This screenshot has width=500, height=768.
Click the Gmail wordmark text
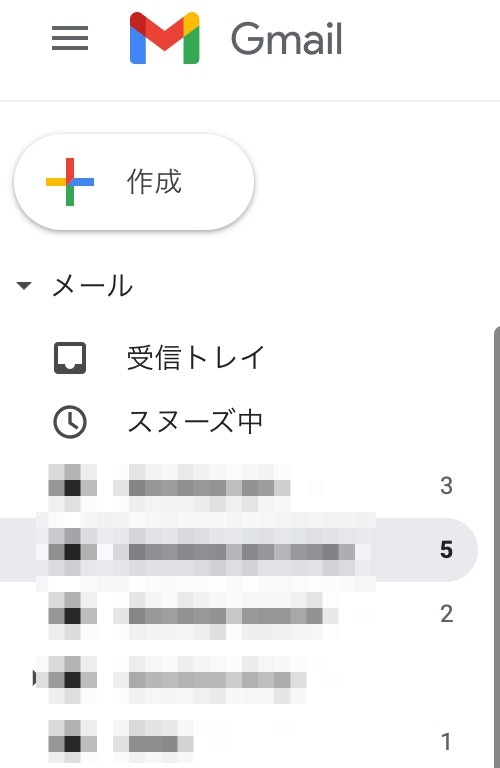coord(286,39)
